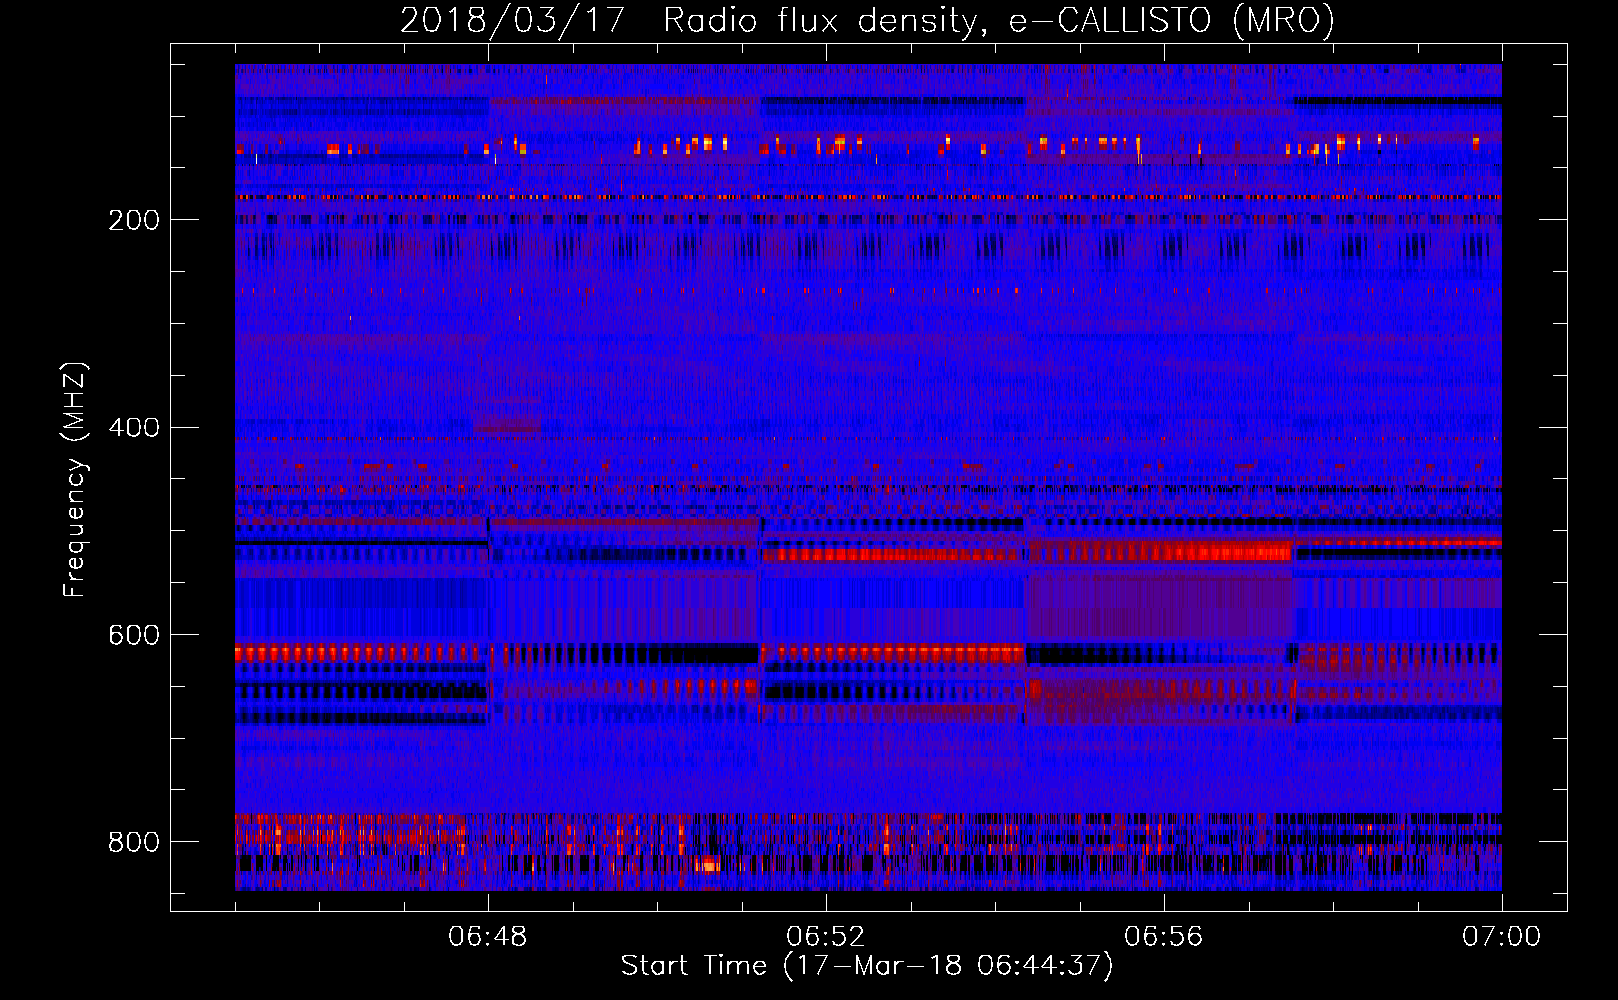Click the 'Start Time (17-Mar-18 06:44:37)' label

click(867, 966)
